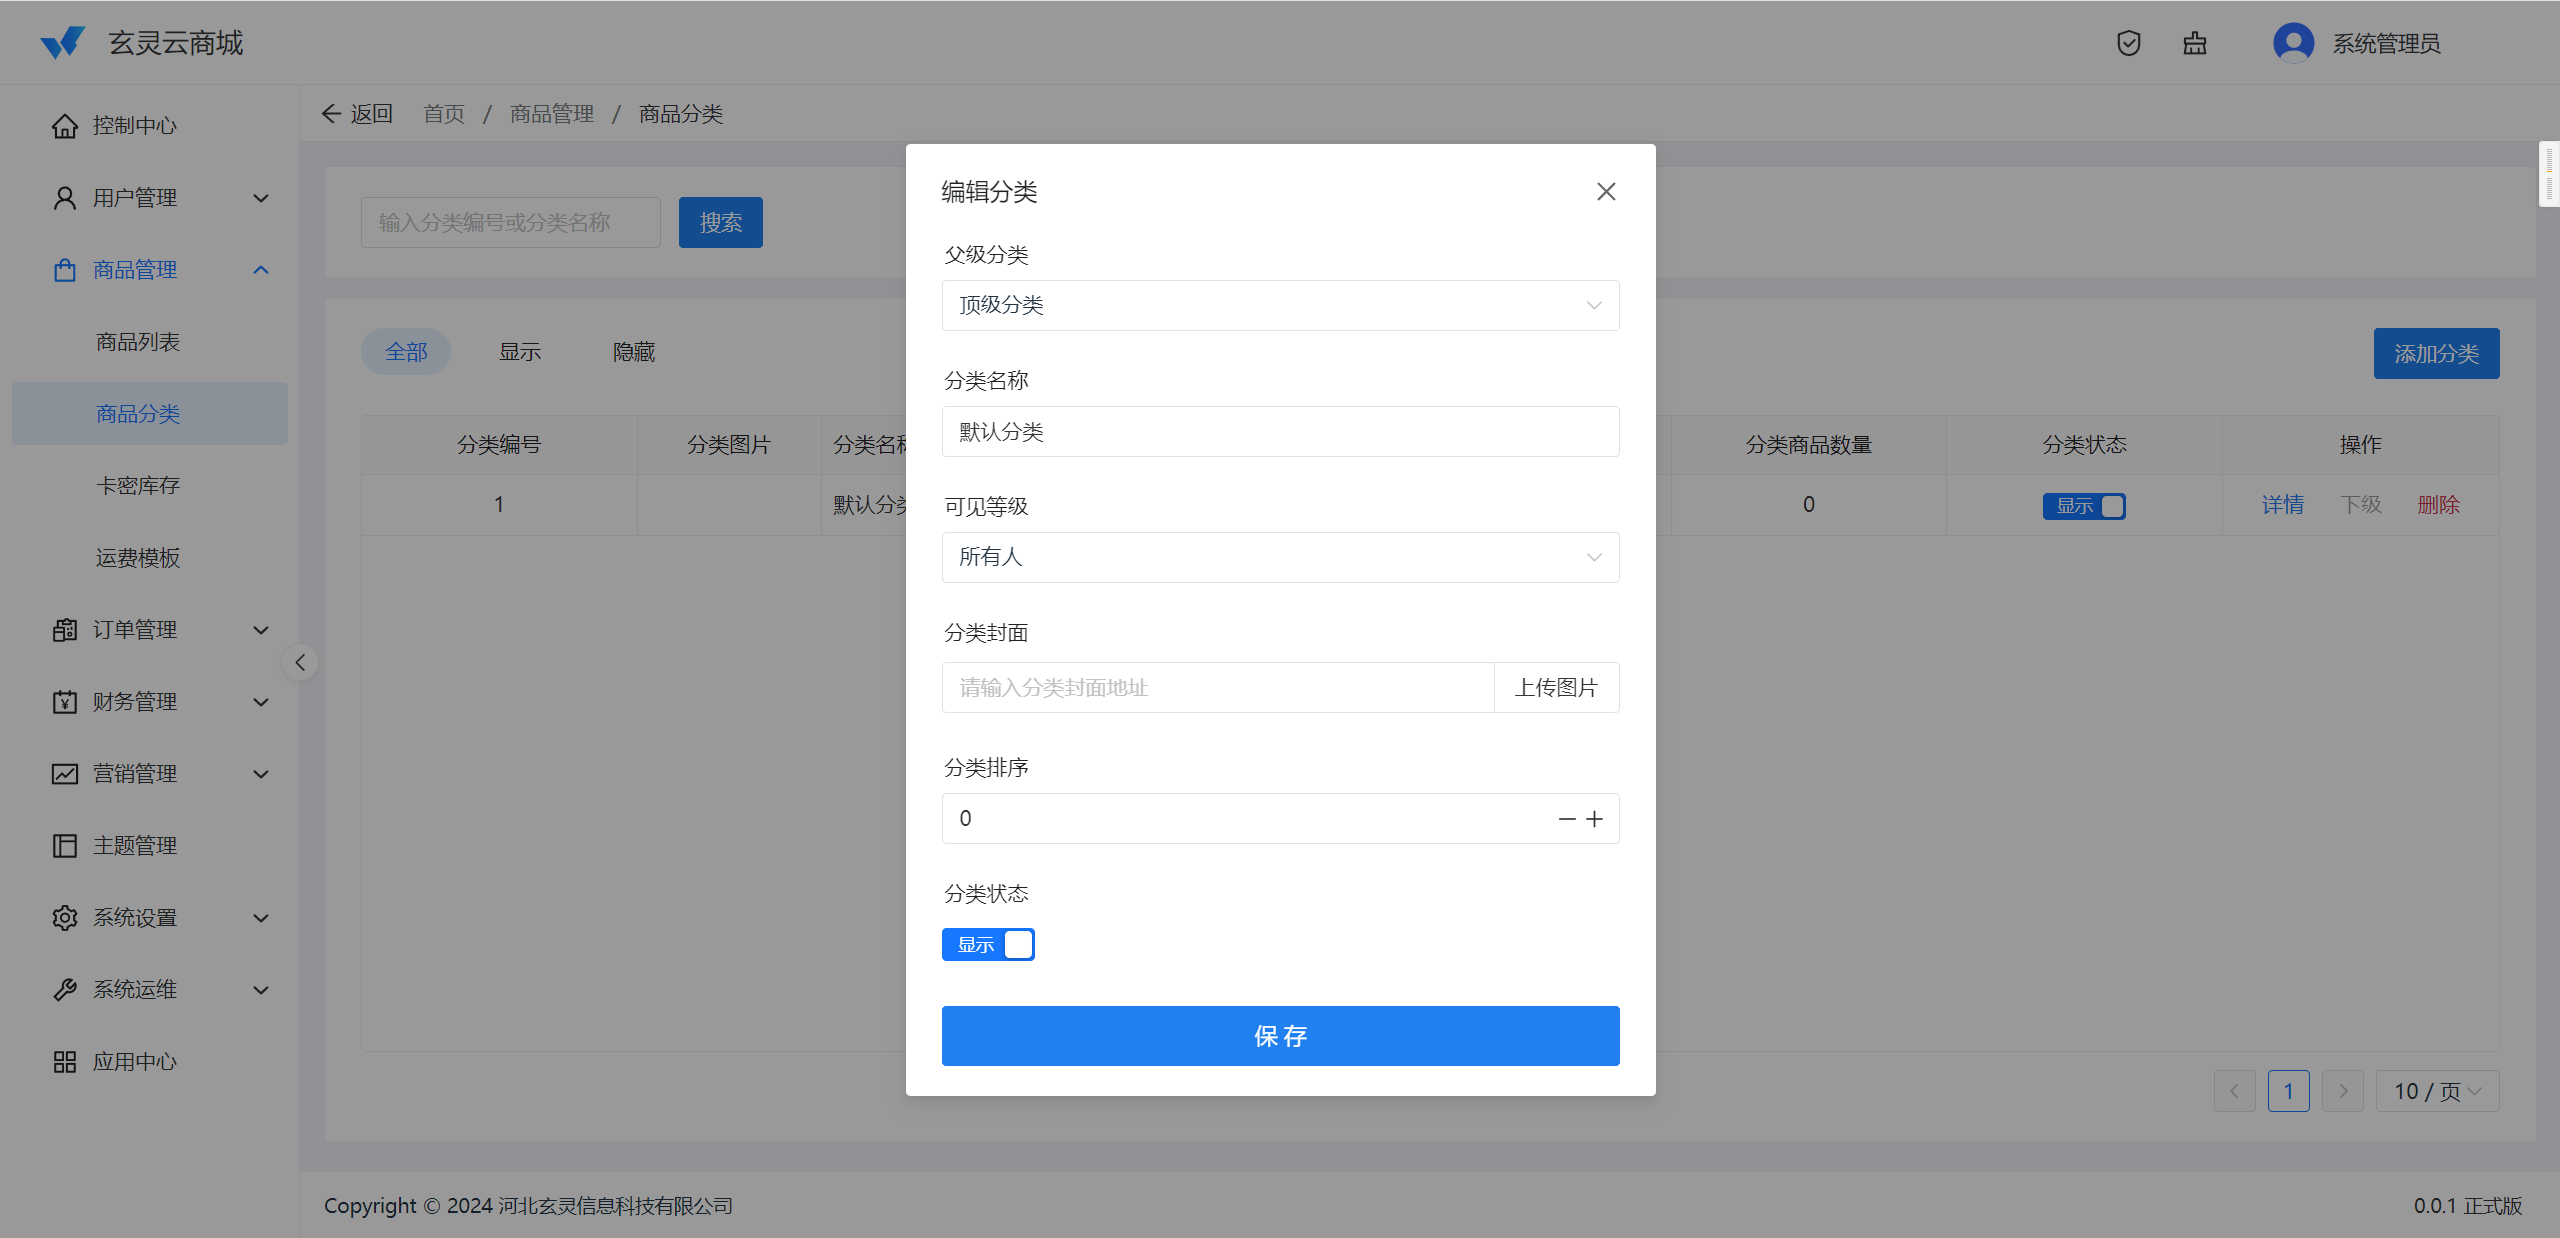Switch to the 隐藏 filter tab

[x=634, y=352]
